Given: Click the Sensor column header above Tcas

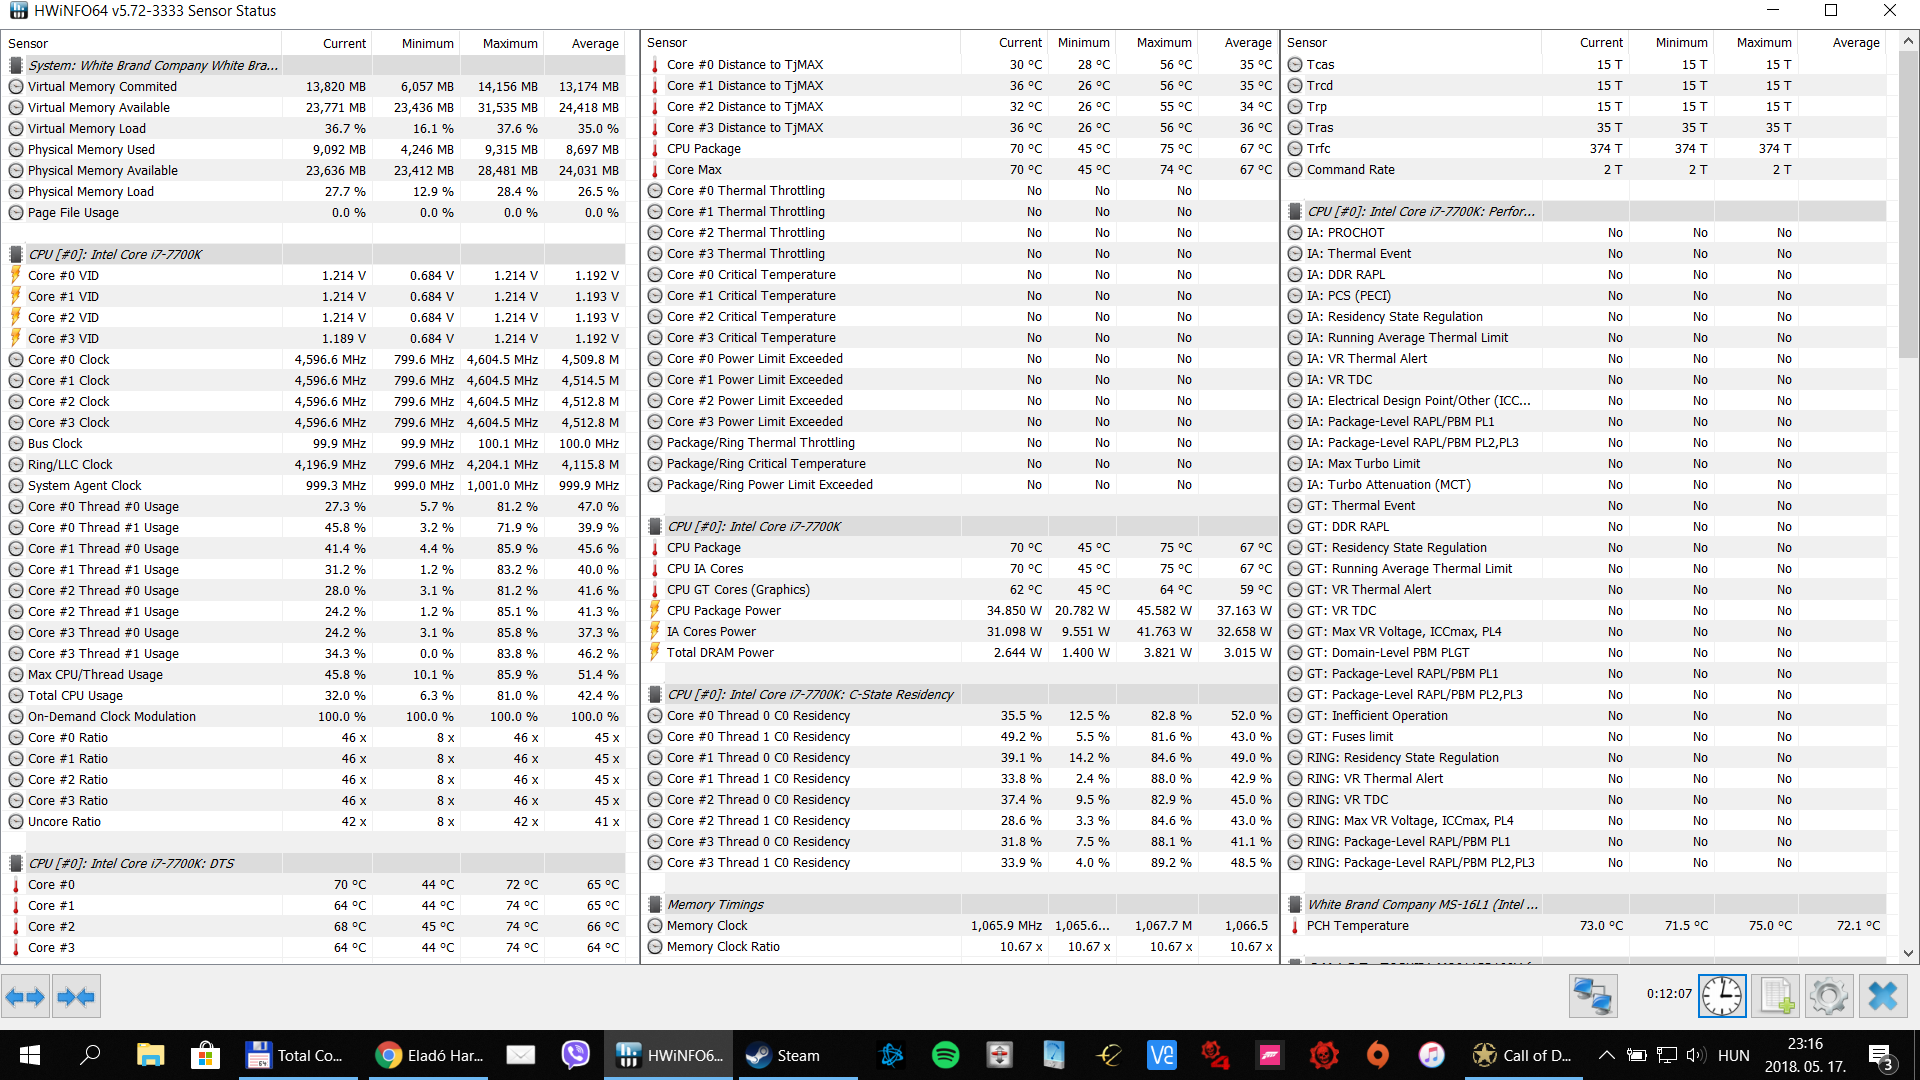Looking at the screenshot, I should pos(1411,42).
